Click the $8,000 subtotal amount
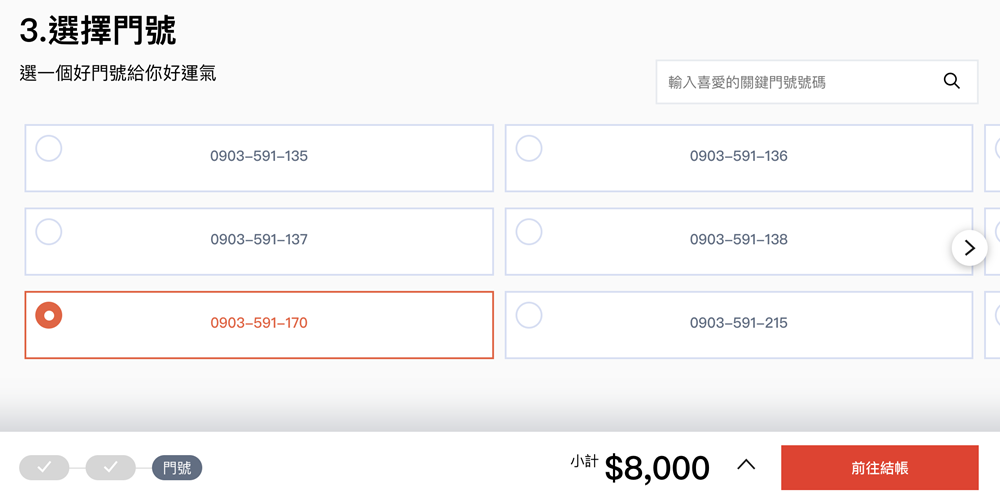The width and height of the screenshot is (1000, 497). [x=656, y=467]
